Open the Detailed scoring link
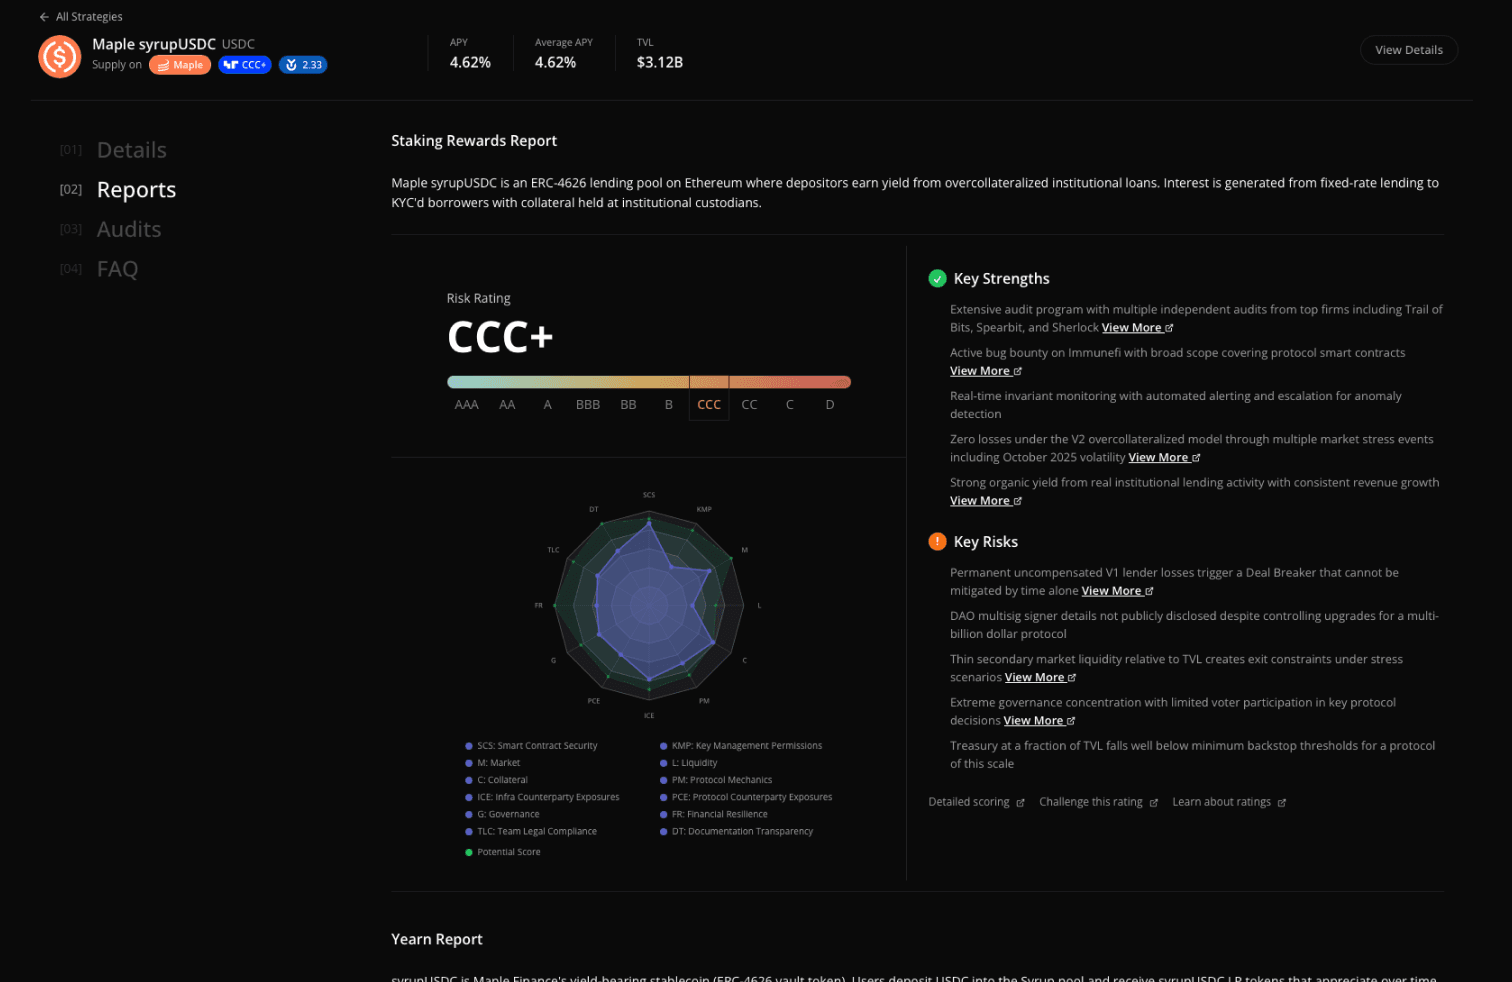The height and width of the screenshot is (982, 1512). pyautogui.click(x=976, y=802)
